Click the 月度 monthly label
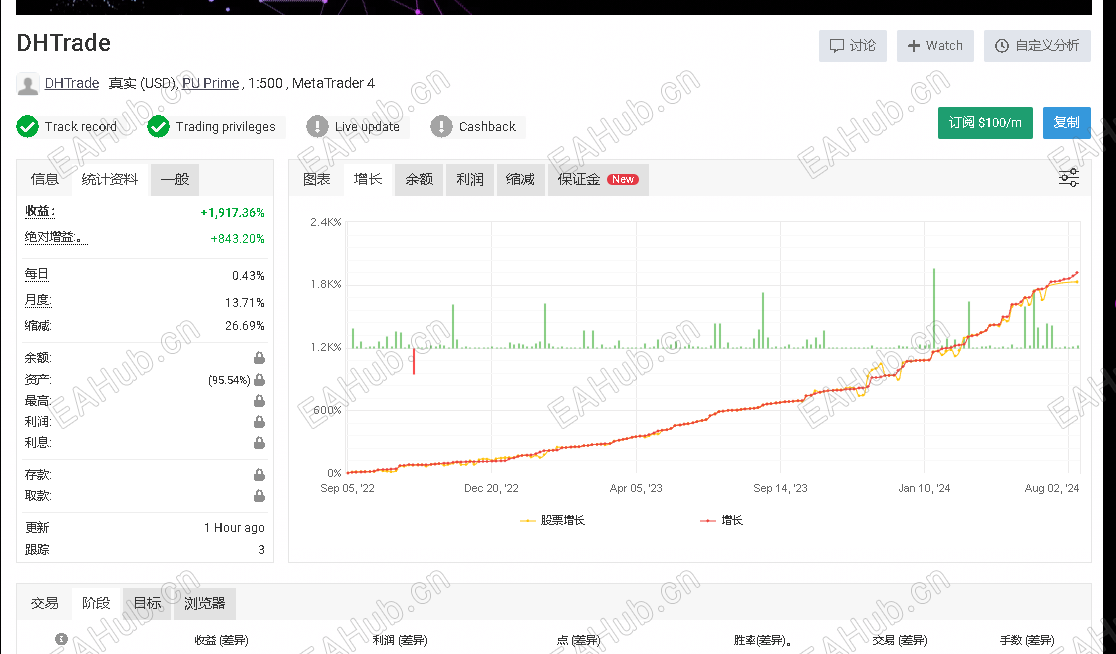This screenshot has height=654, width=1116. (x=38, y=300)
